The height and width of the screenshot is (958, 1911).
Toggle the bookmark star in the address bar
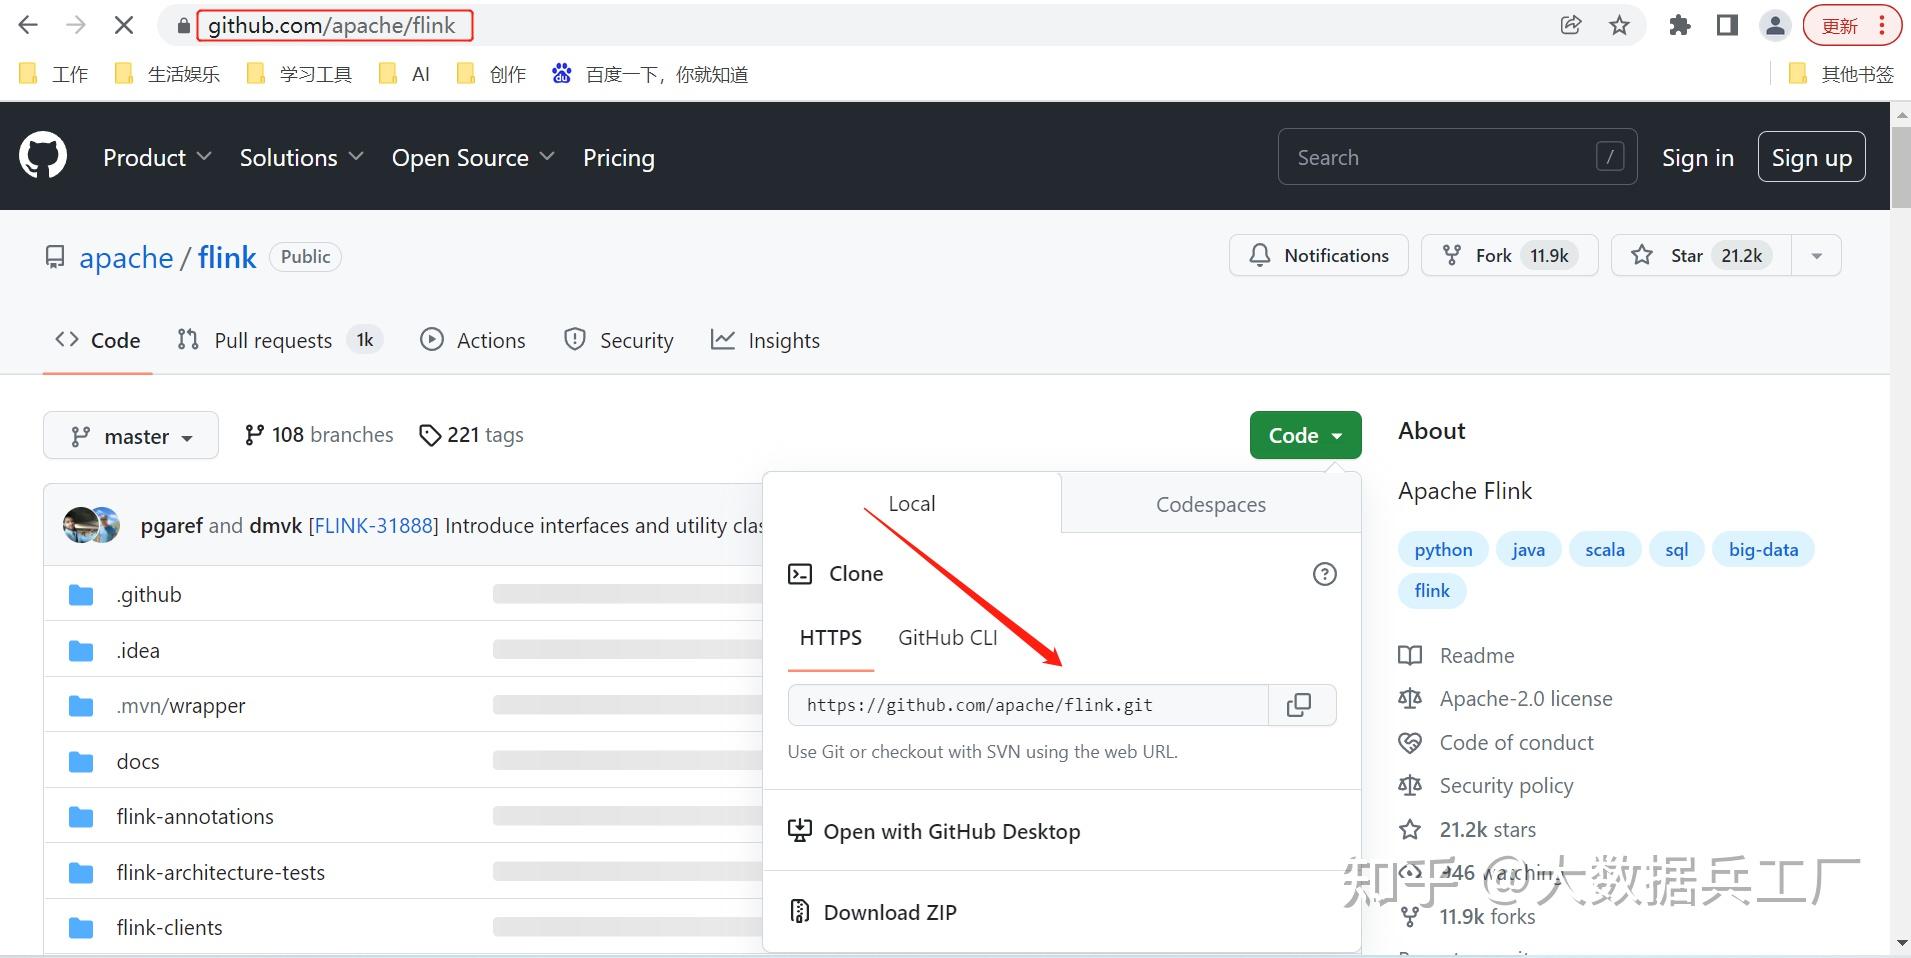pyautogui.click(x=1619, y=25)
